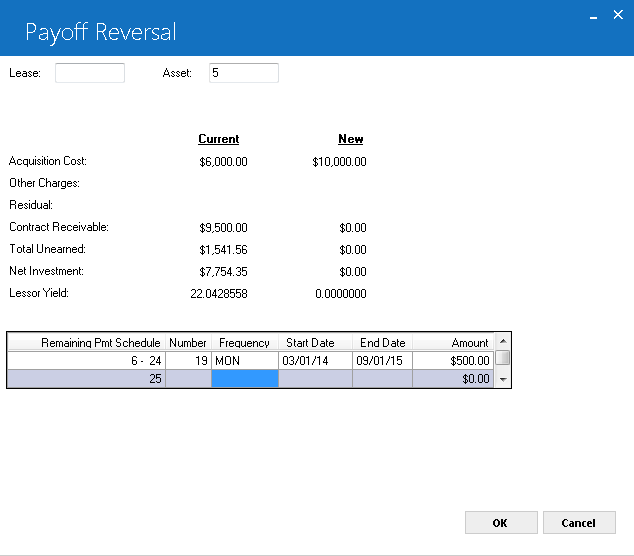The image size is (634, 556).
Task: Click the Current column heading
Action: coord(219,139)
